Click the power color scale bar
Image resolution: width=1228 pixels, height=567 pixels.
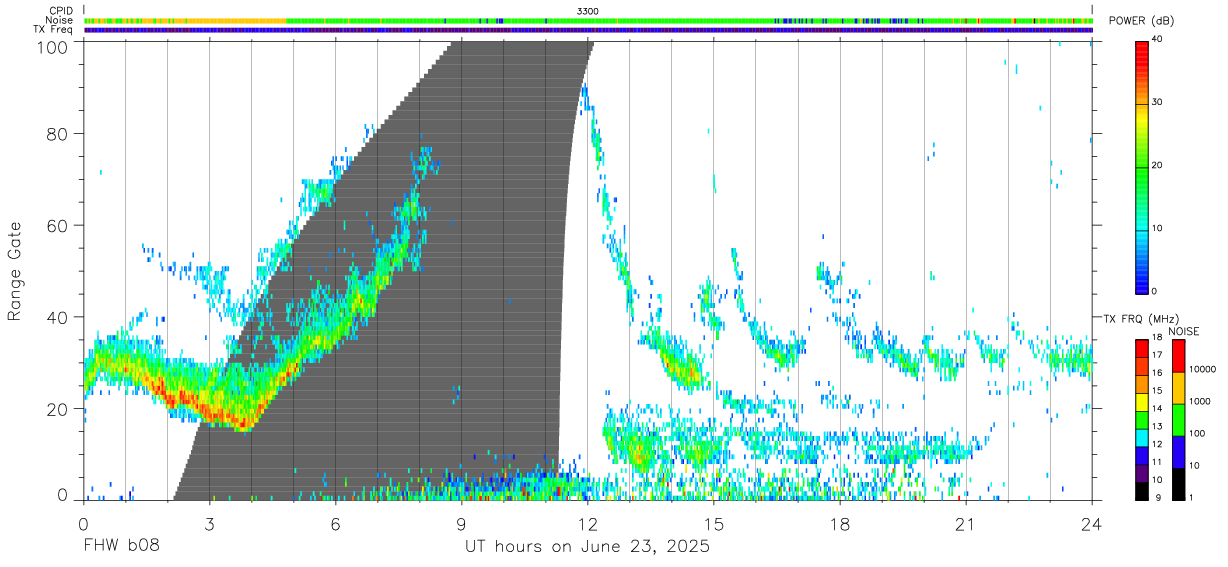[1141, 166]
